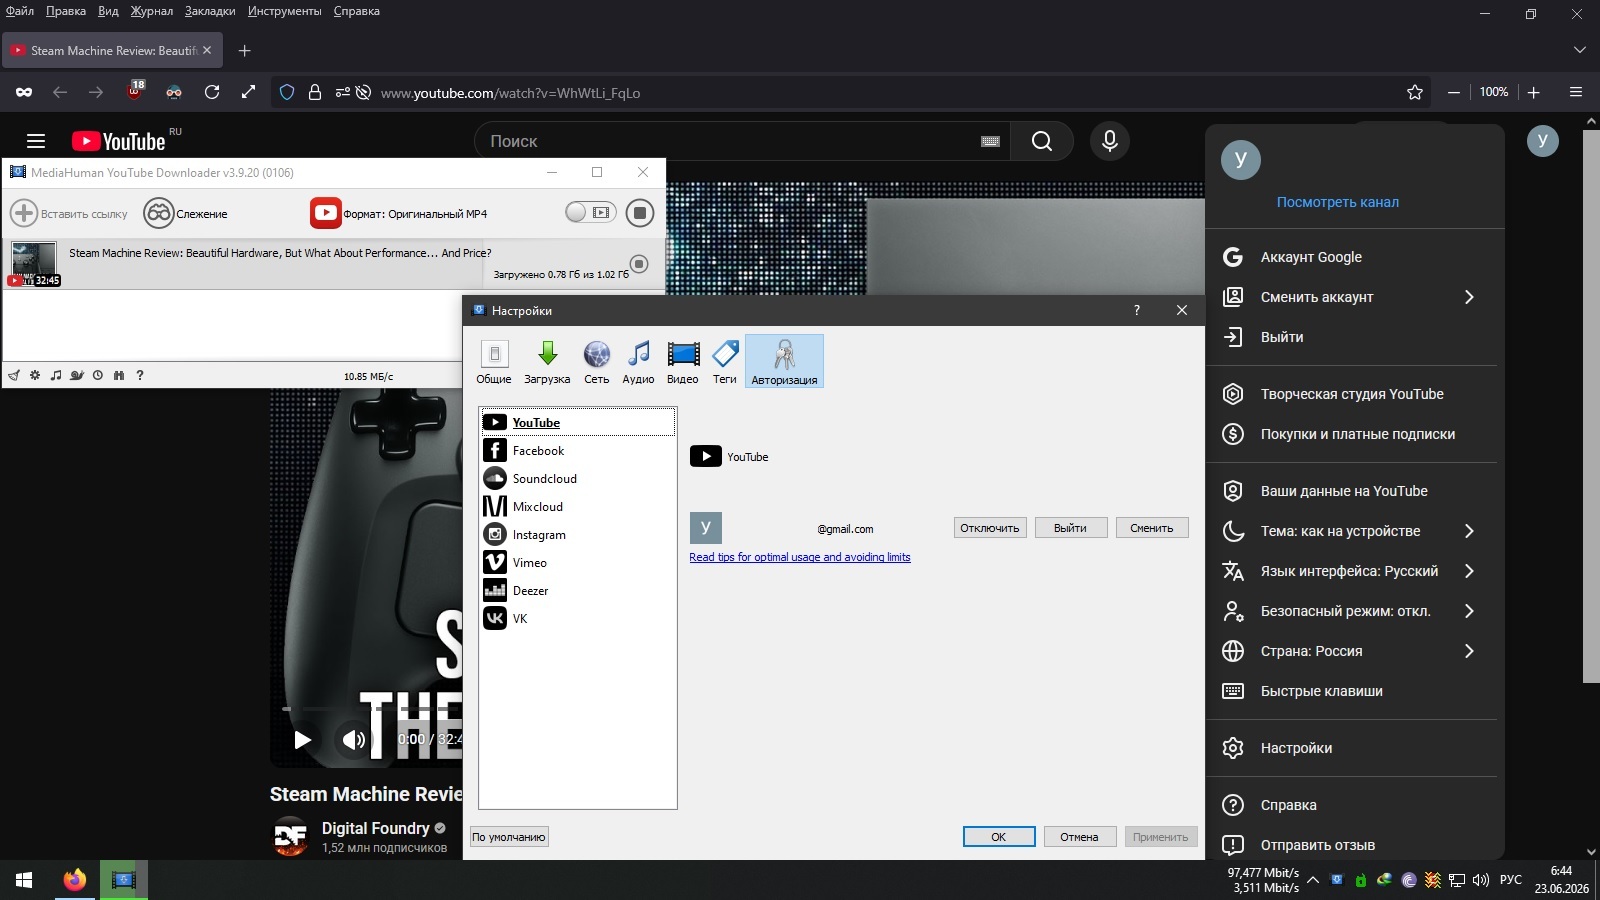Open the YouTube hamburger guide menu
Viewport: 1600px width, 900px height.
click(x=36, y=141)
